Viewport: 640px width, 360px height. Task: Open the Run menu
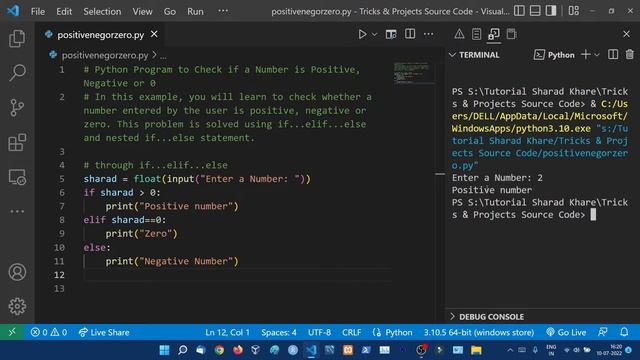195,11
